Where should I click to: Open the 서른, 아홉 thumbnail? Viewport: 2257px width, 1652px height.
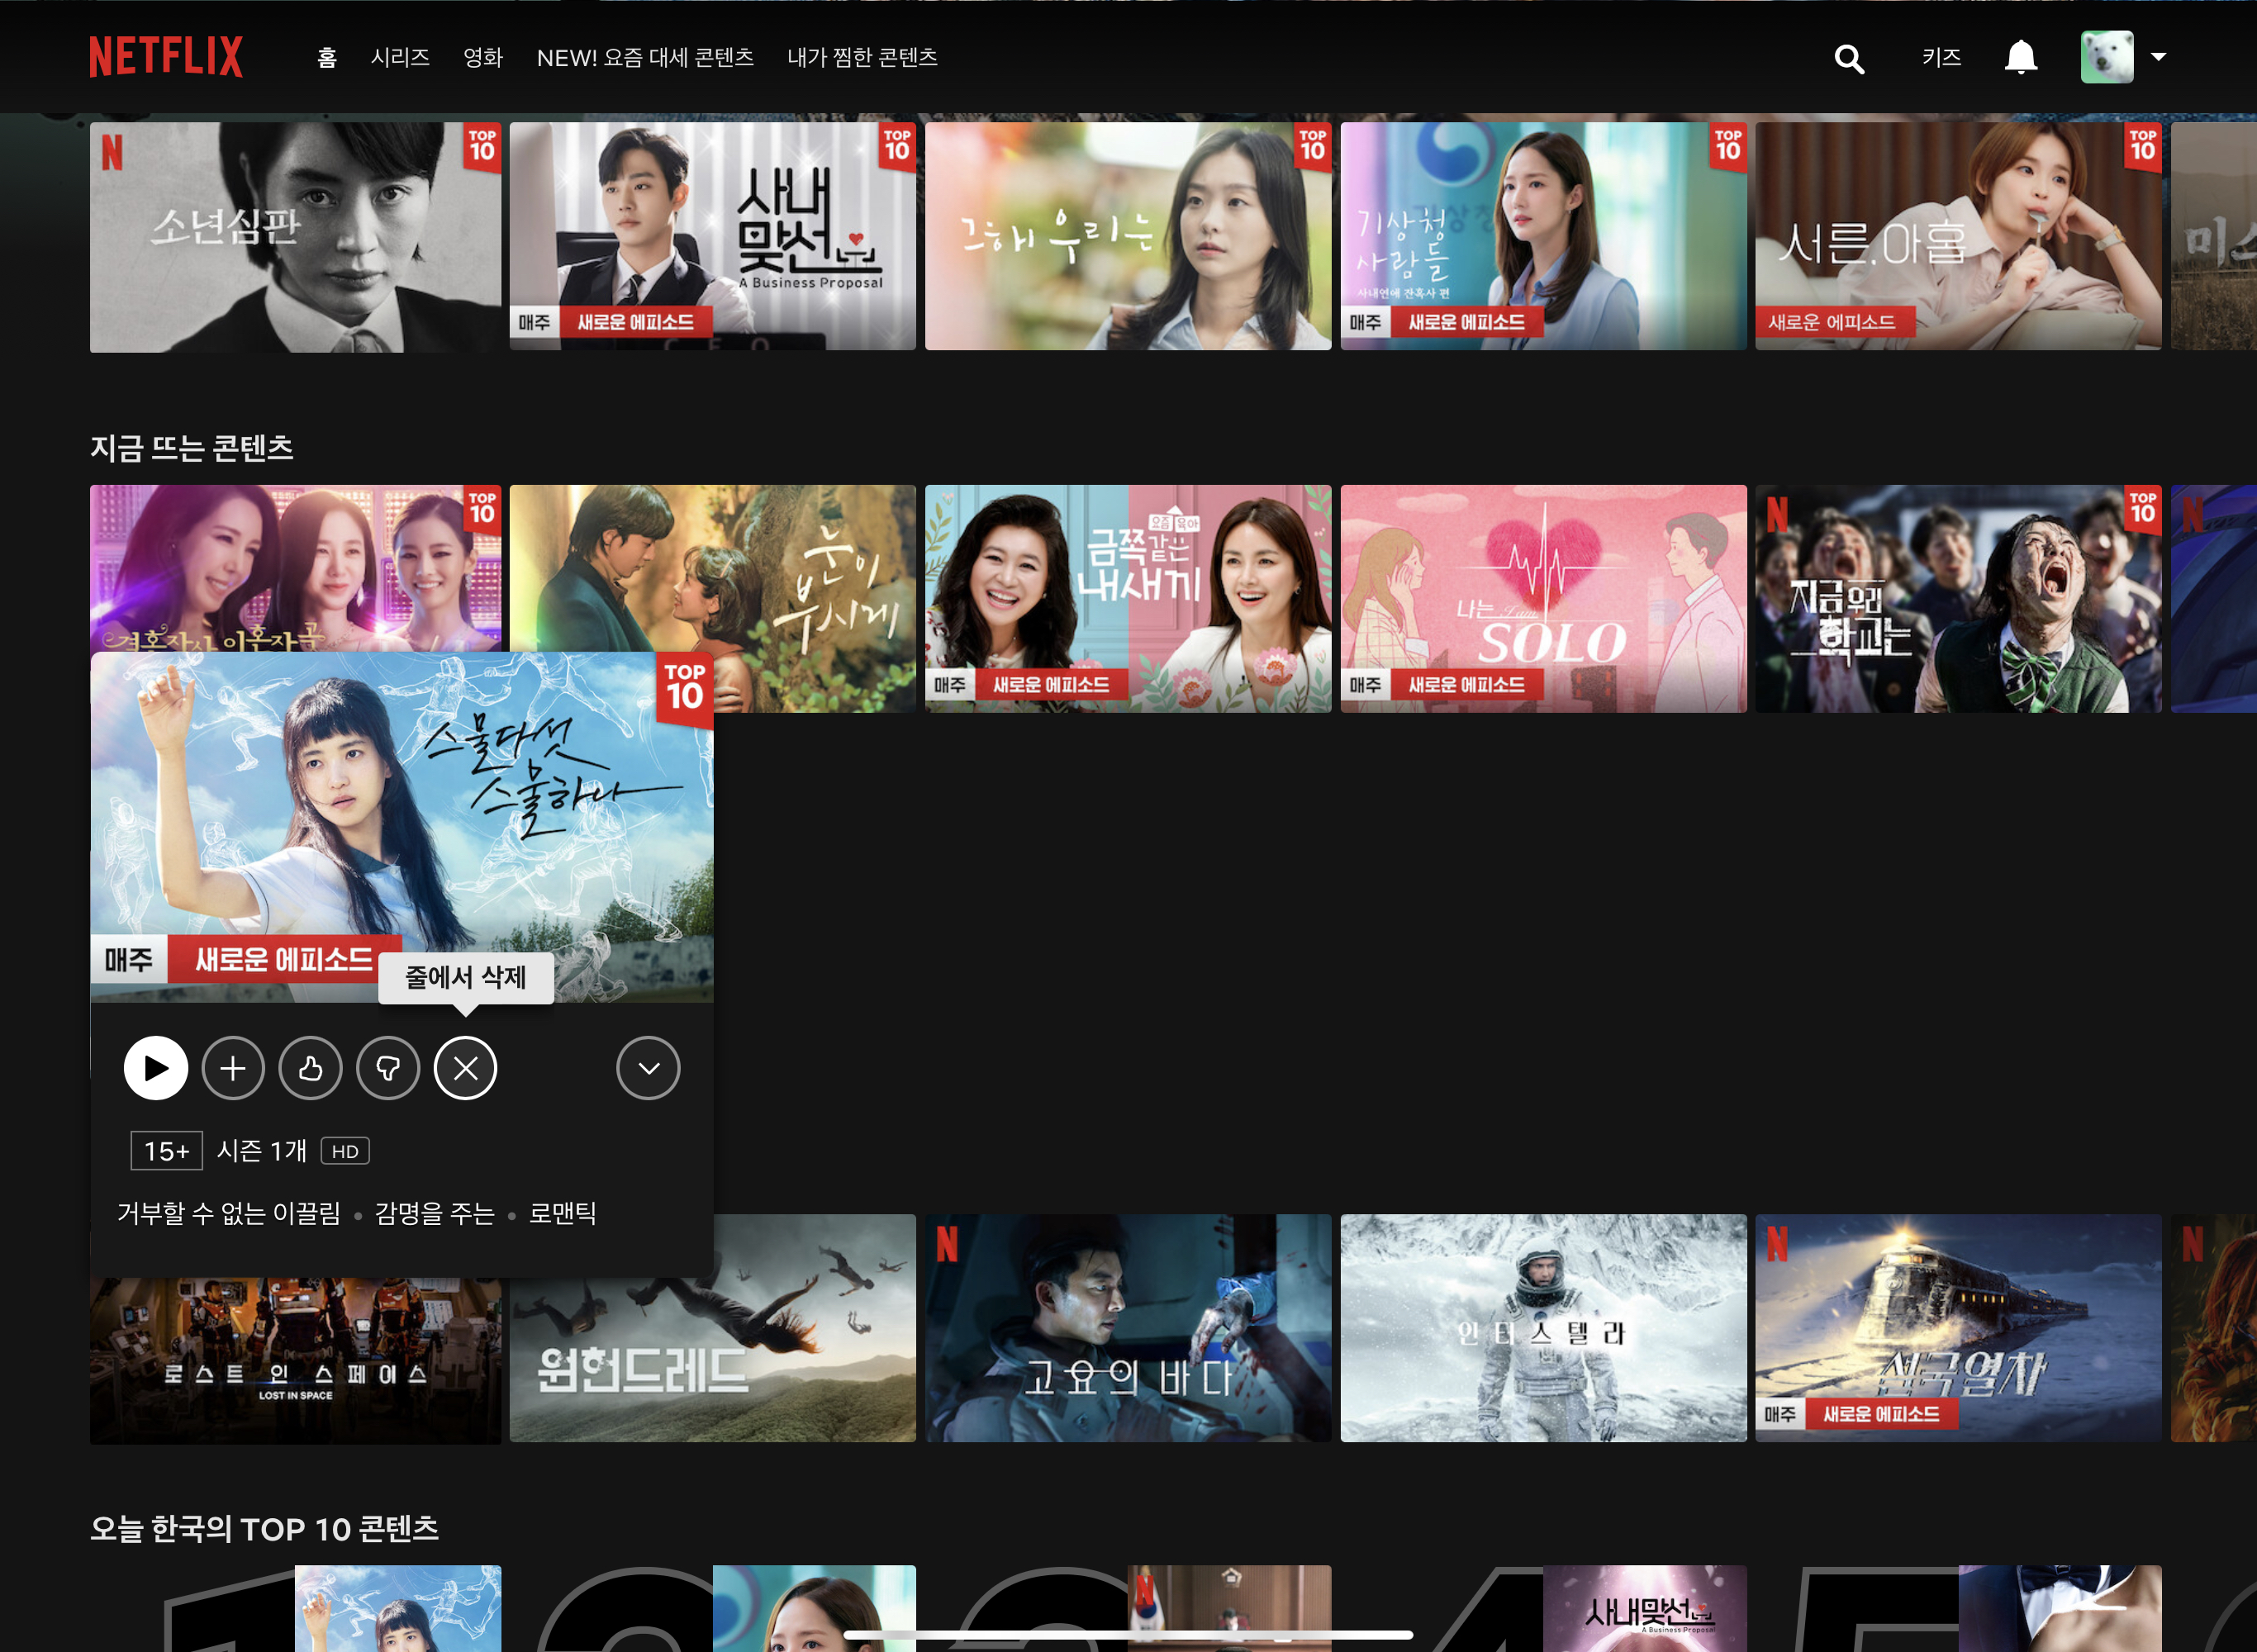1958,236
